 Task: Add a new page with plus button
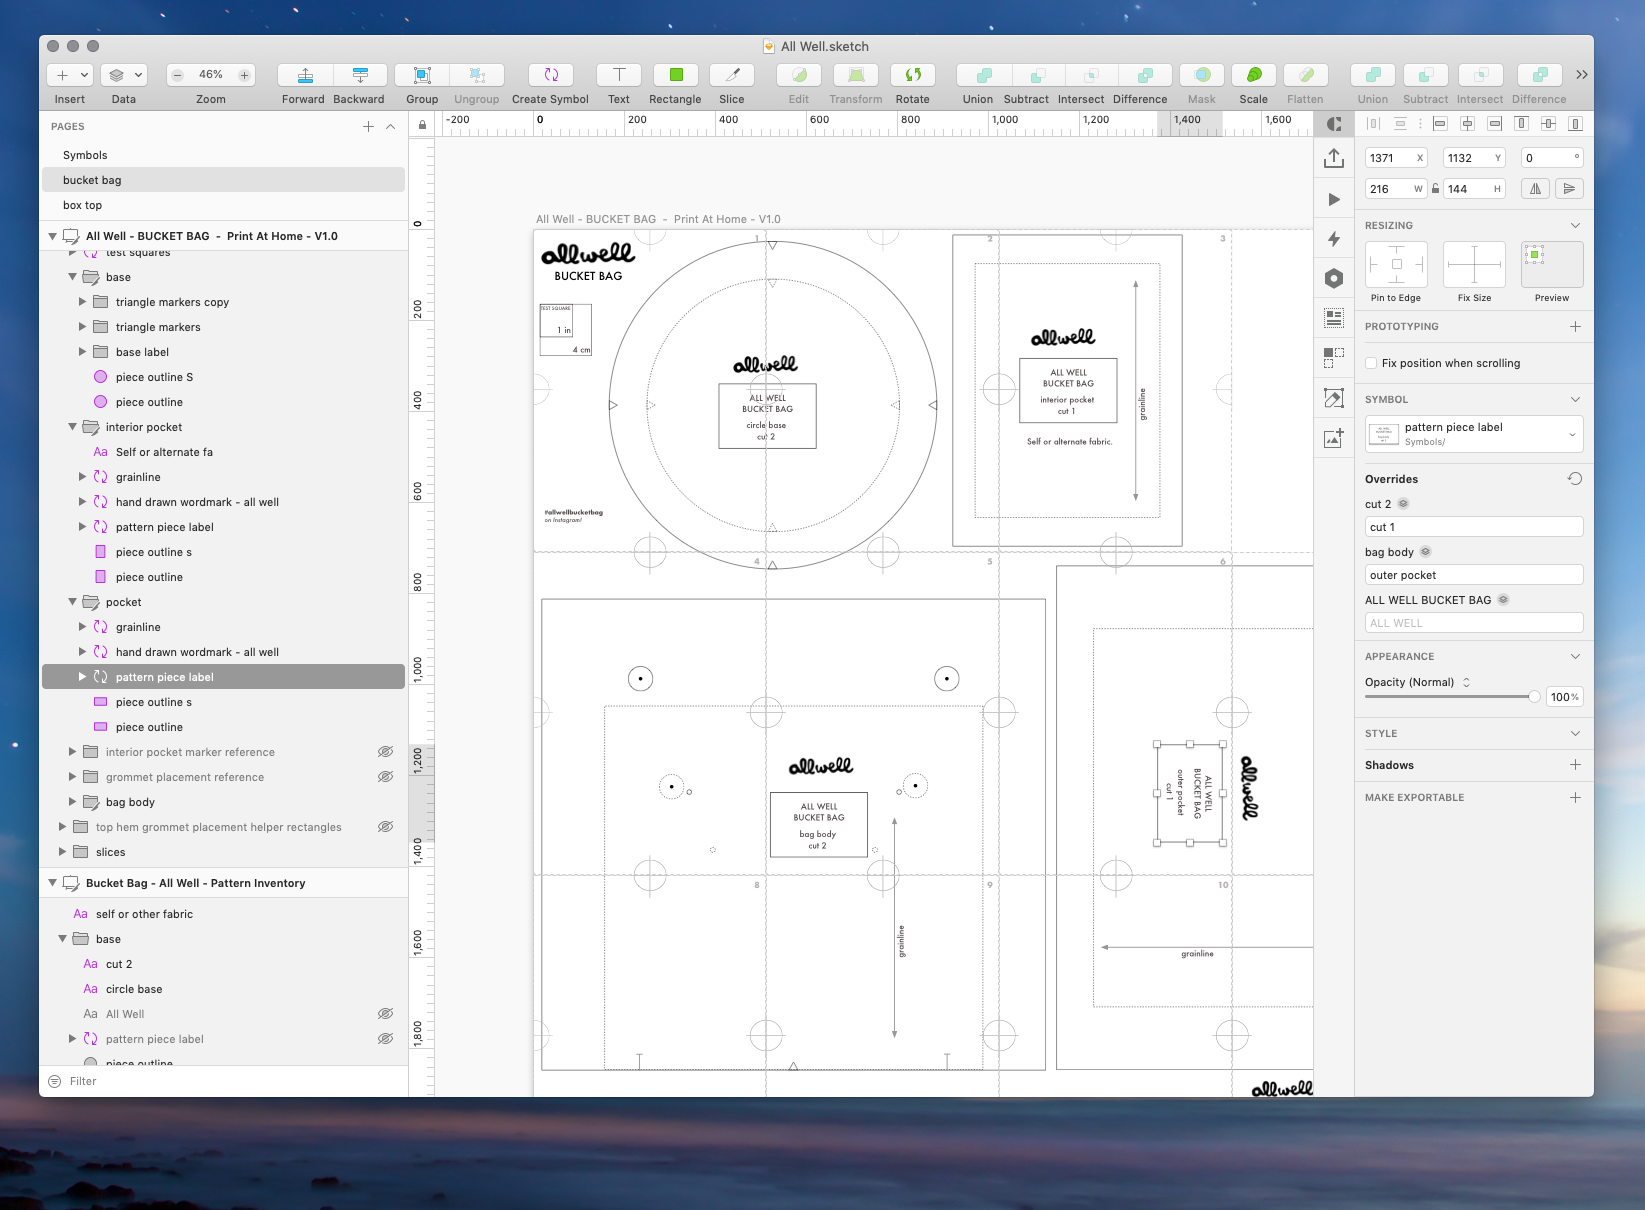(x=368, y=127)
